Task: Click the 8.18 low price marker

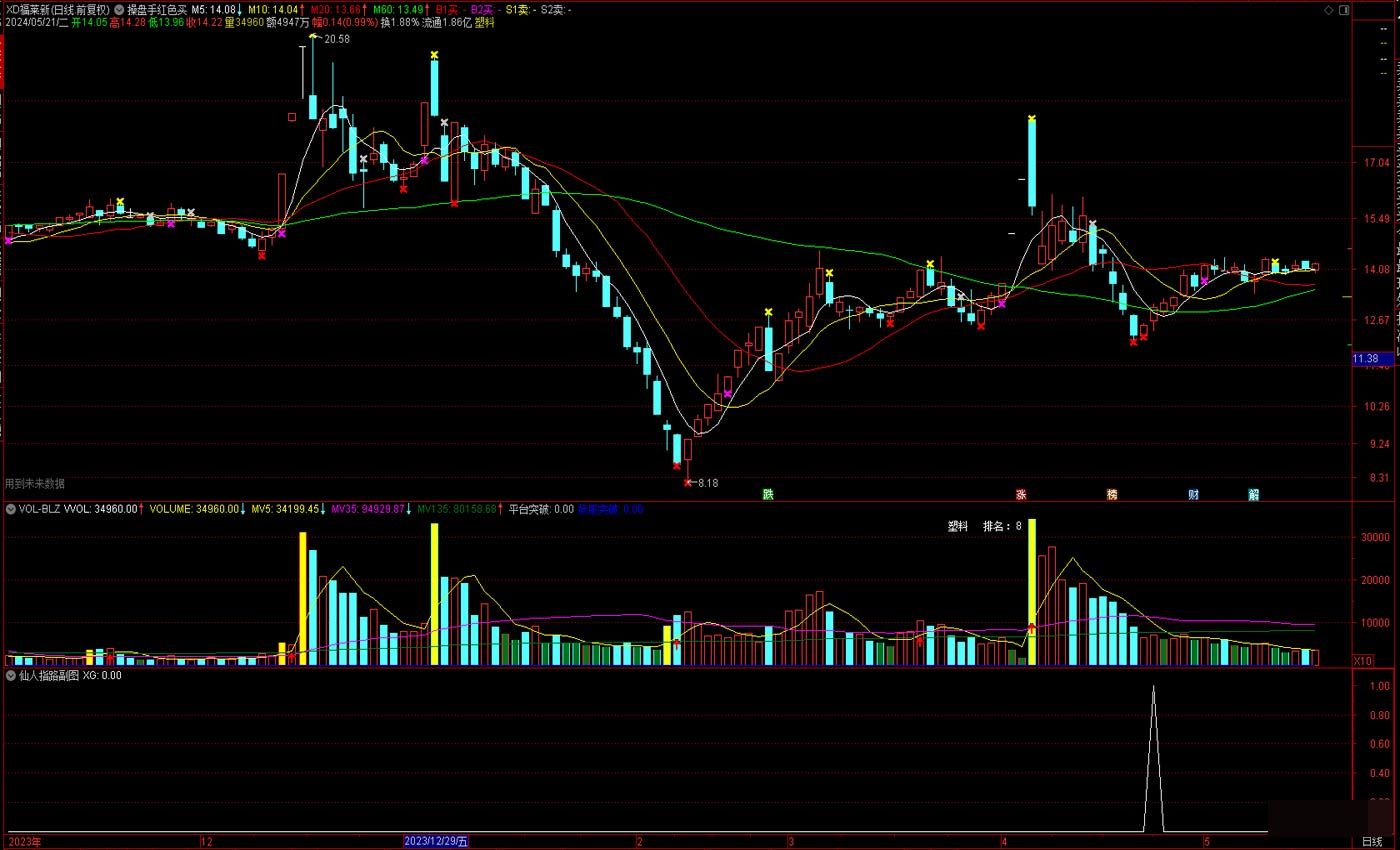Action: (x=707, y=483)
